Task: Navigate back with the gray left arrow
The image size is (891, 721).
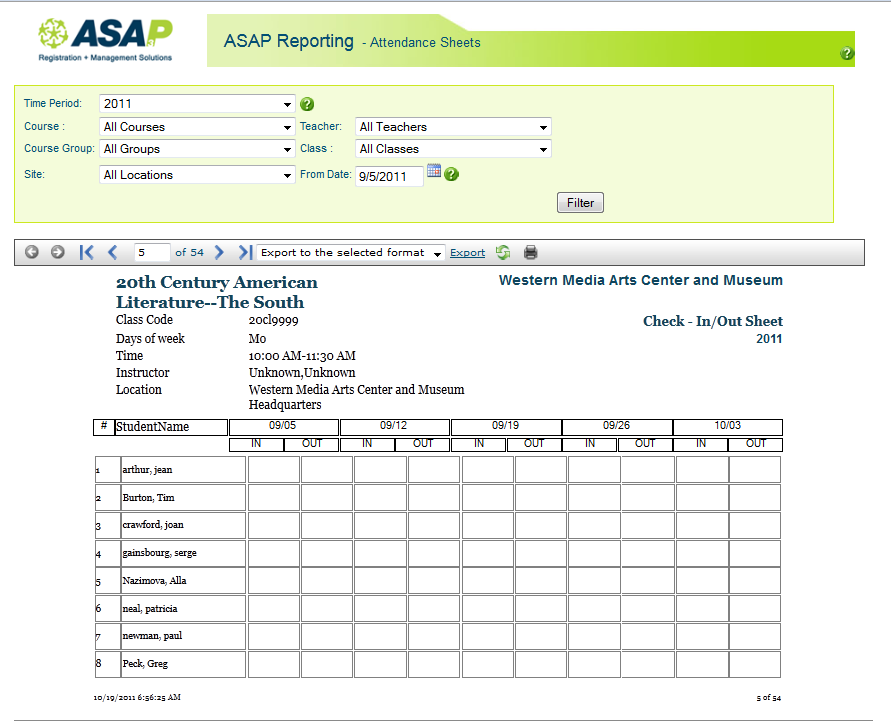Action: point(32,253)
